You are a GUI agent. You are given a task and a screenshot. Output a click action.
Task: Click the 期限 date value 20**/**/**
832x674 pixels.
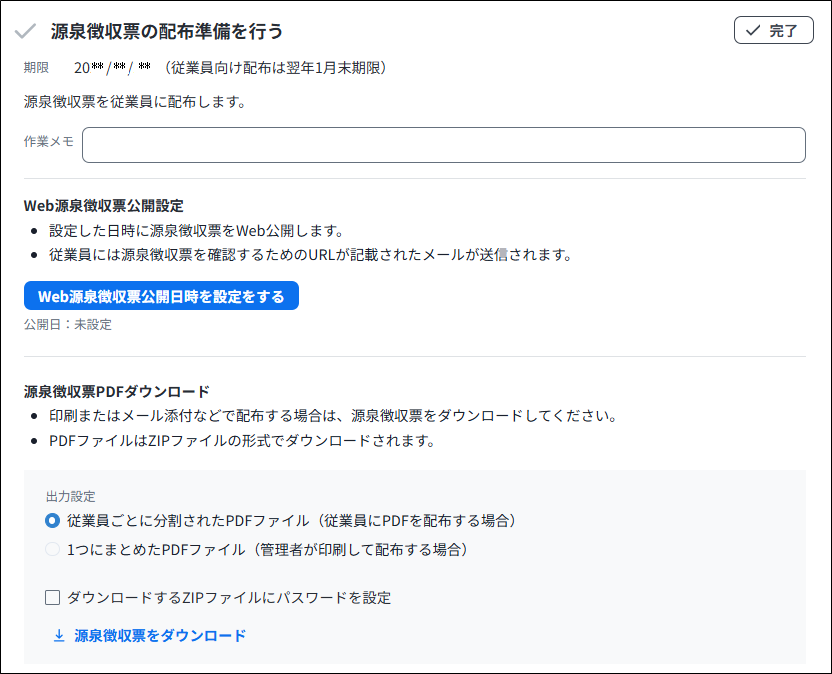112,69
